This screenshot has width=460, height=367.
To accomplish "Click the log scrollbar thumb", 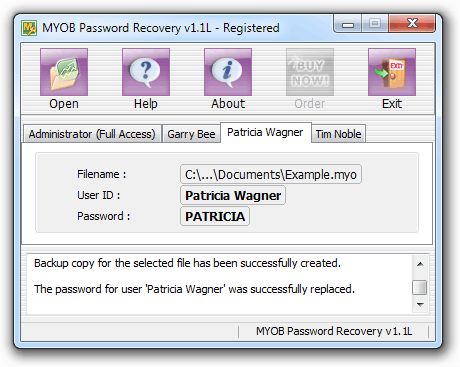I will coord(420,287).
